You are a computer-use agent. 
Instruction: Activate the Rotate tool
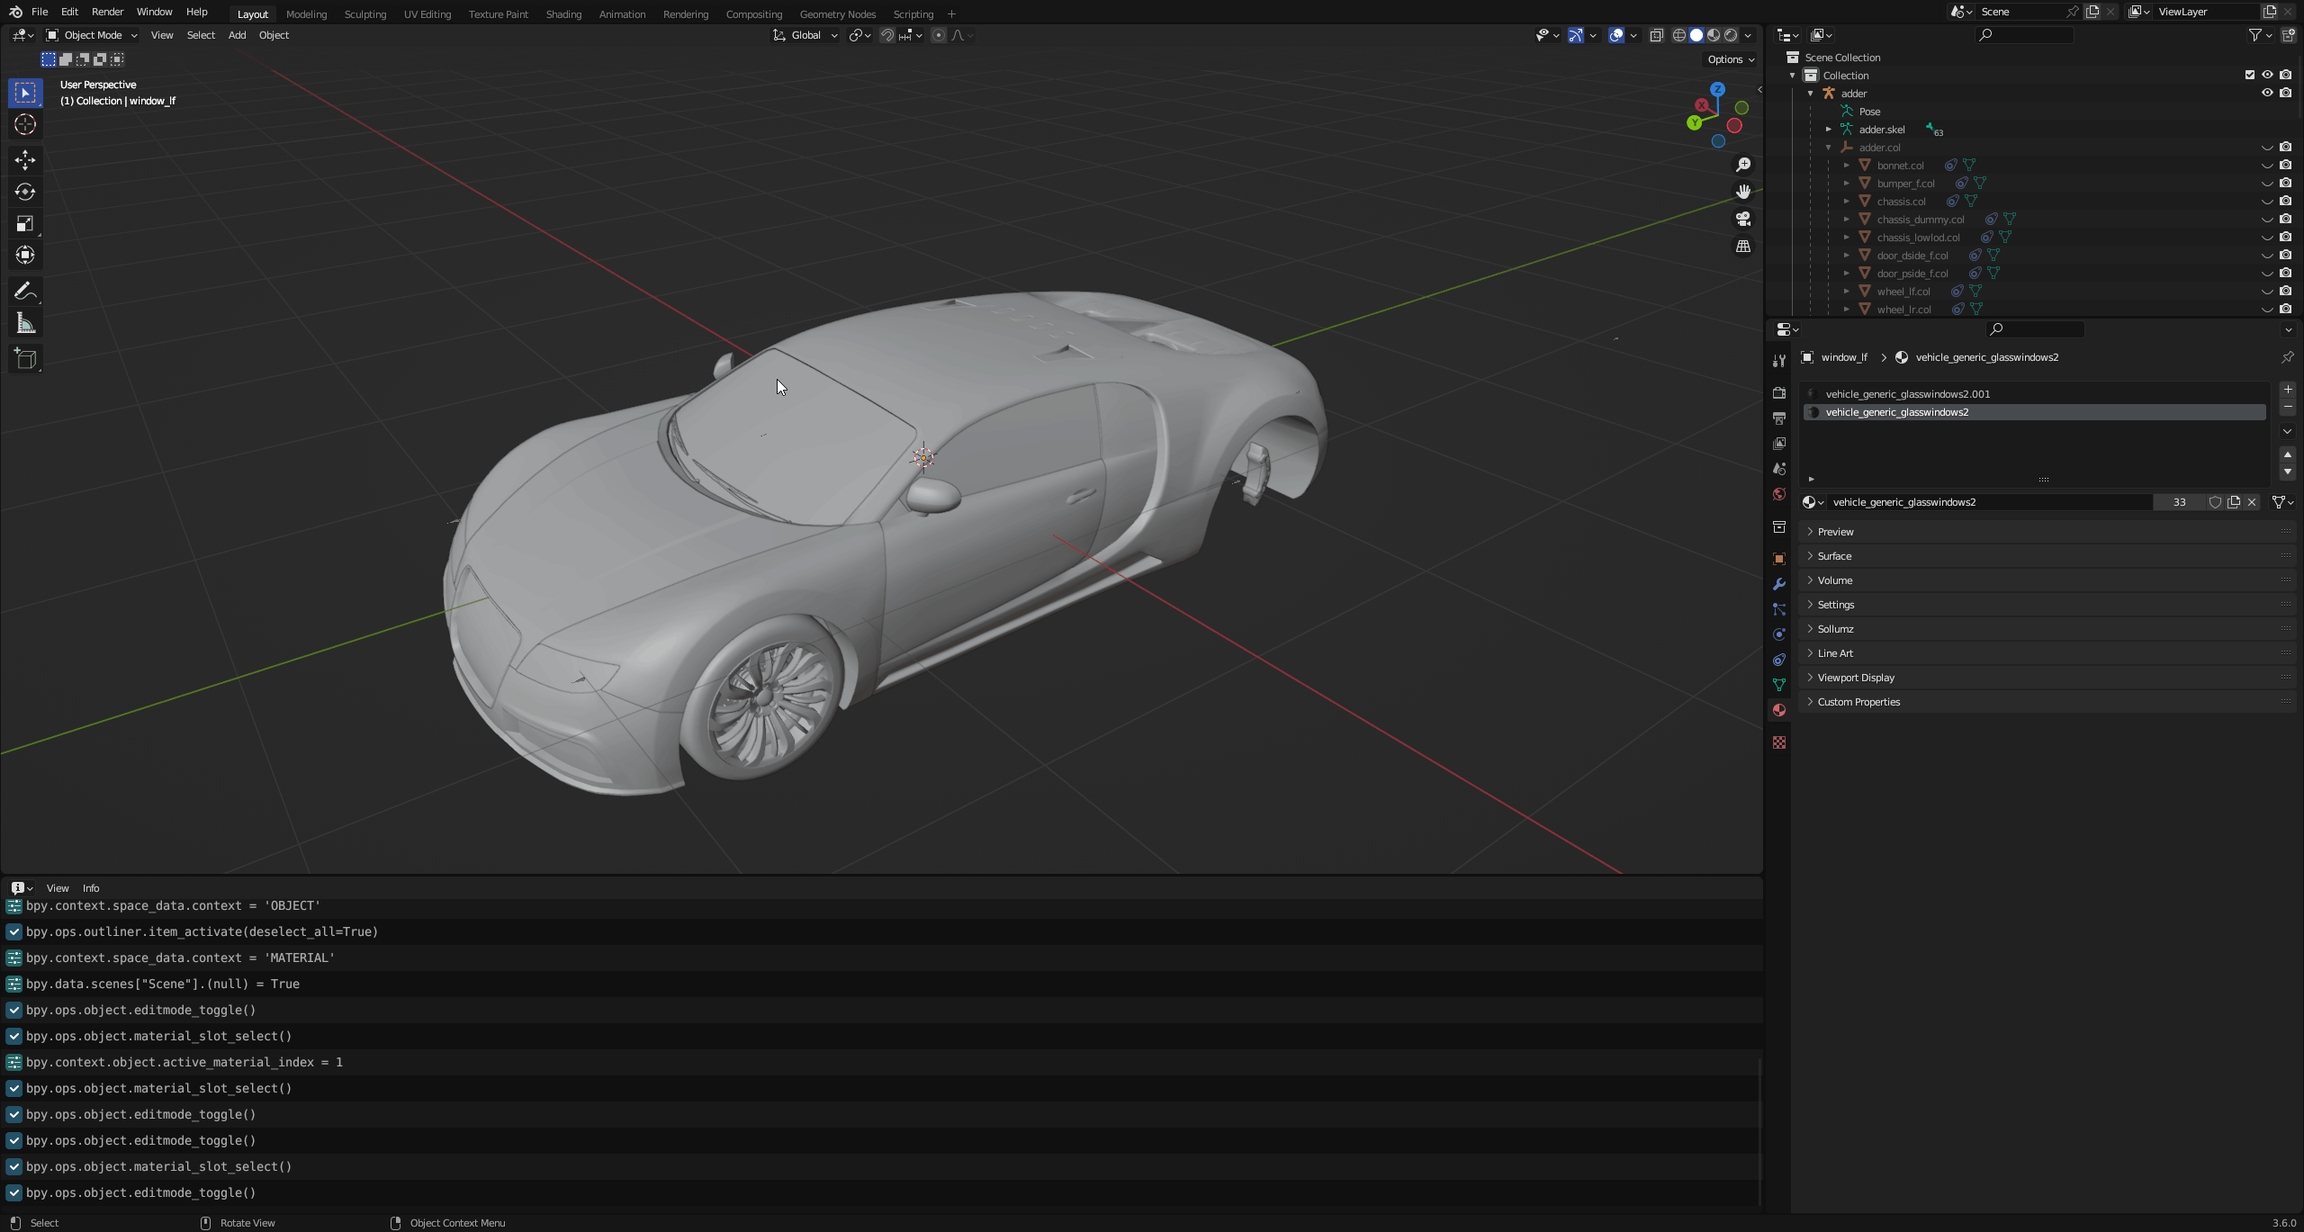25,192
